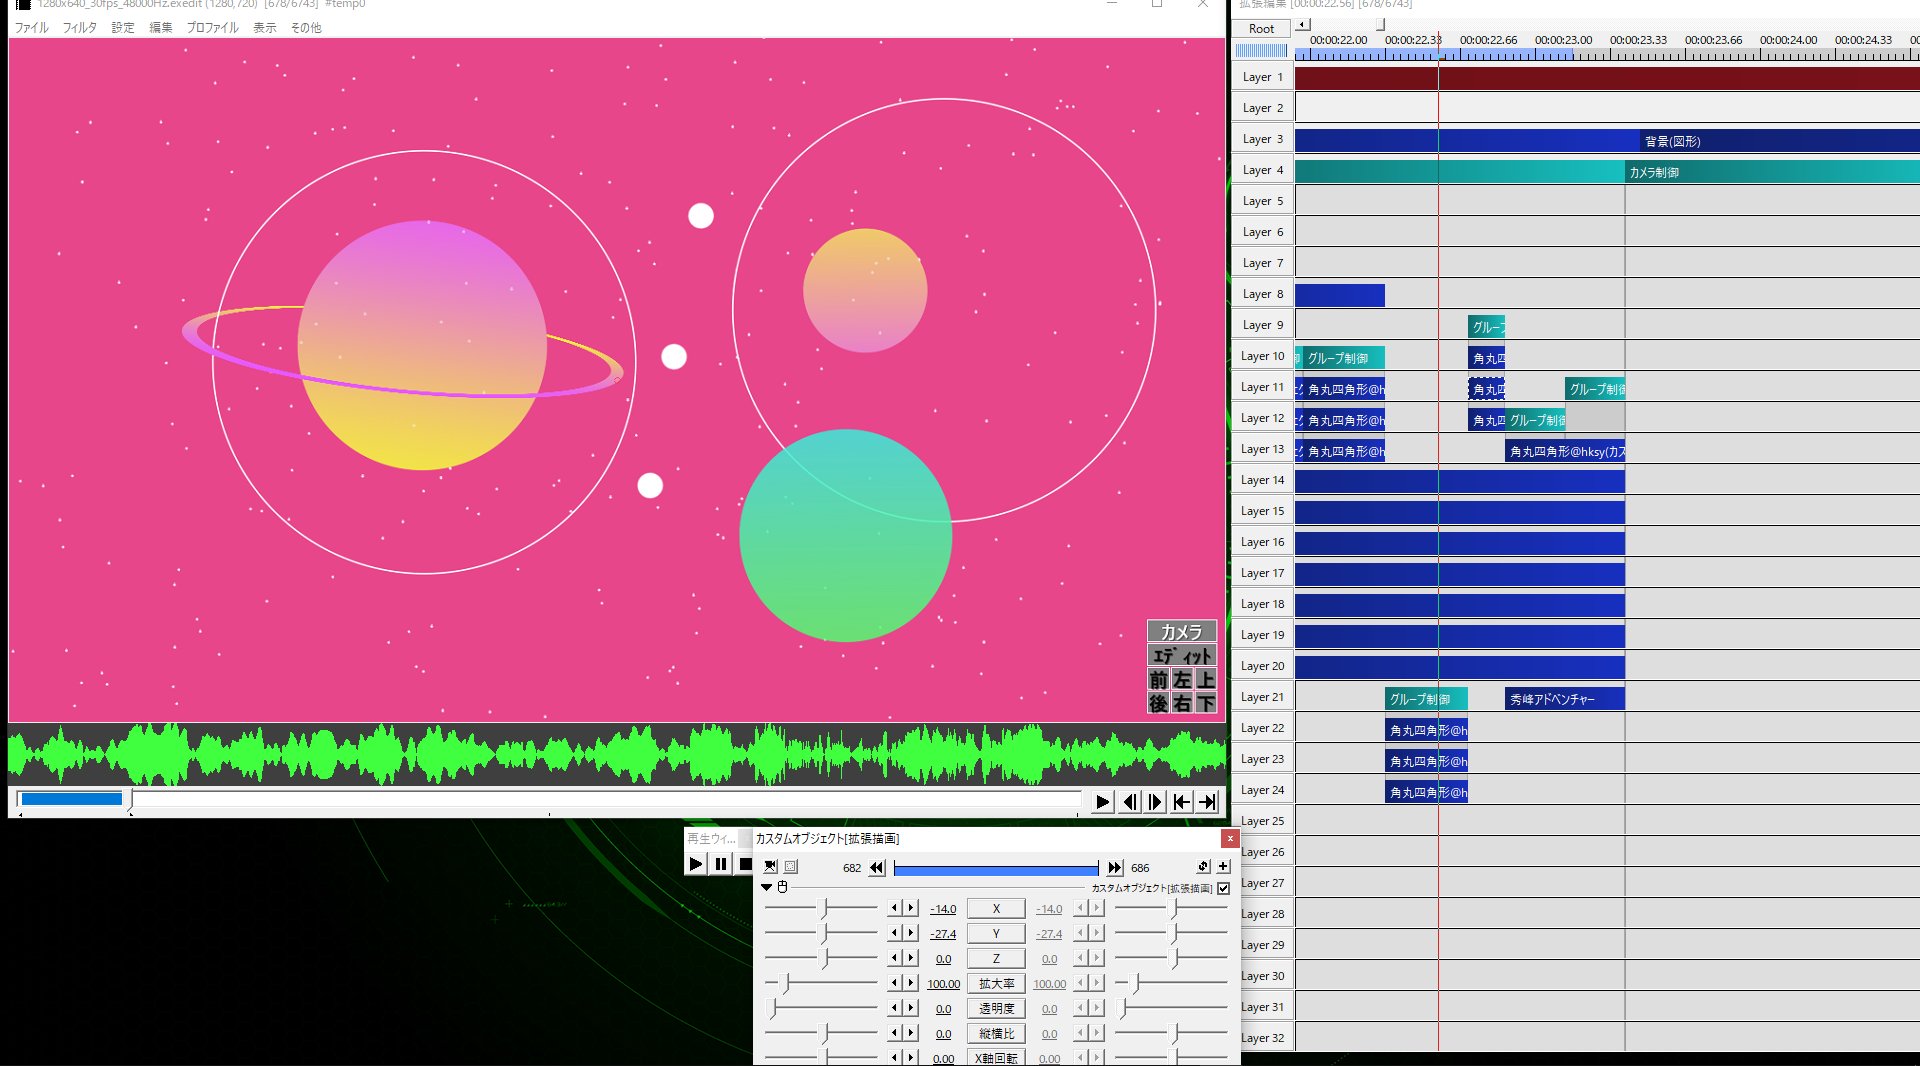This screenshot has width=1920, height=1066.
Task: Open the プロファイル menu
Action: click(x=212, y=28)
